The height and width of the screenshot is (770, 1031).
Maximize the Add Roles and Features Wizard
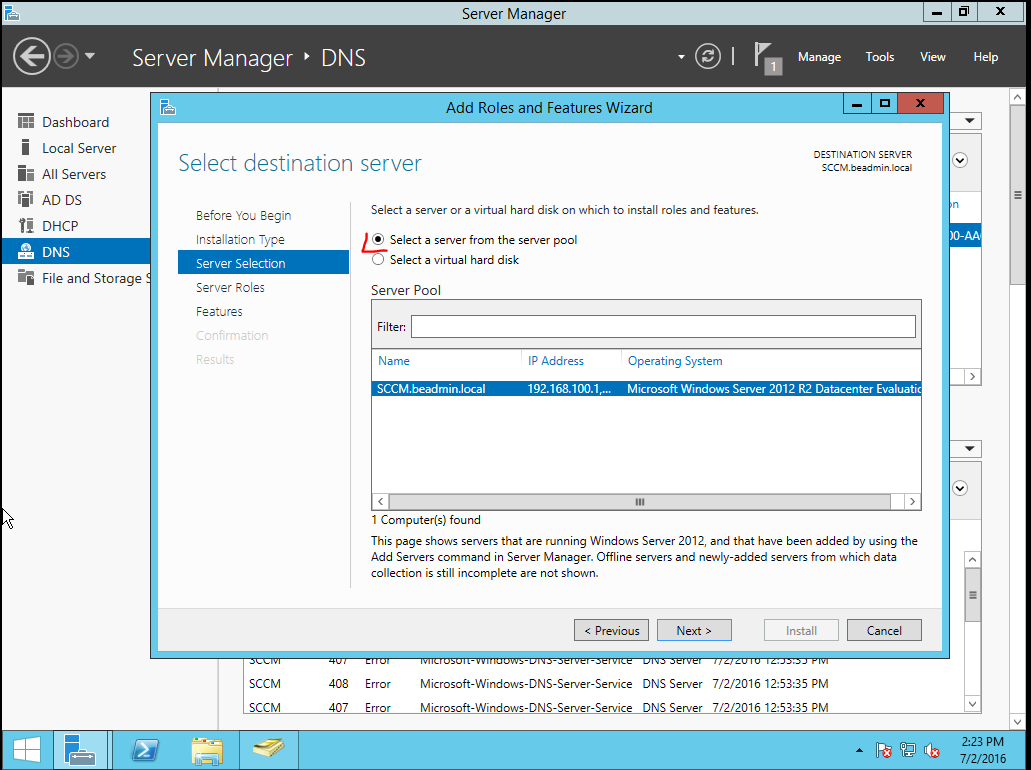885,103
